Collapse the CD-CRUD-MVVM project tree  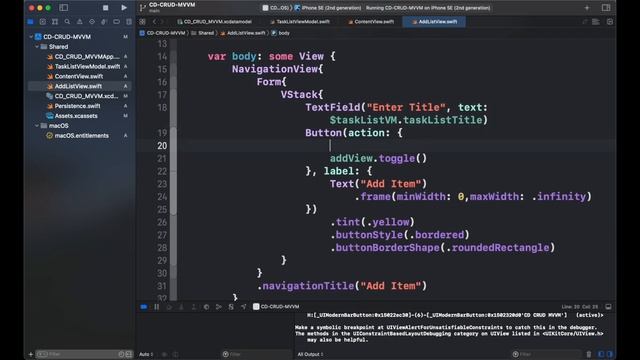click(31, 37)
